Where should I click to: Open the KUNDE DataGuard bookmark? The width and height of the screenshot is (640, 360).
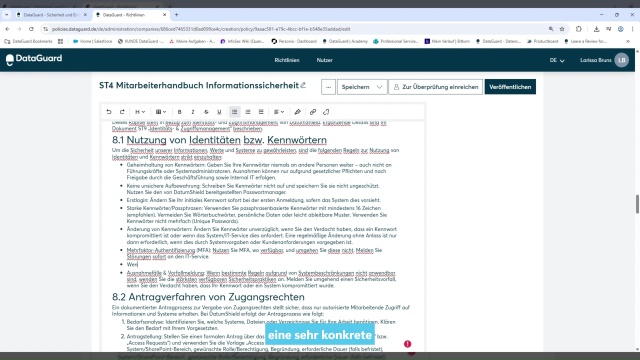point(141,41)
